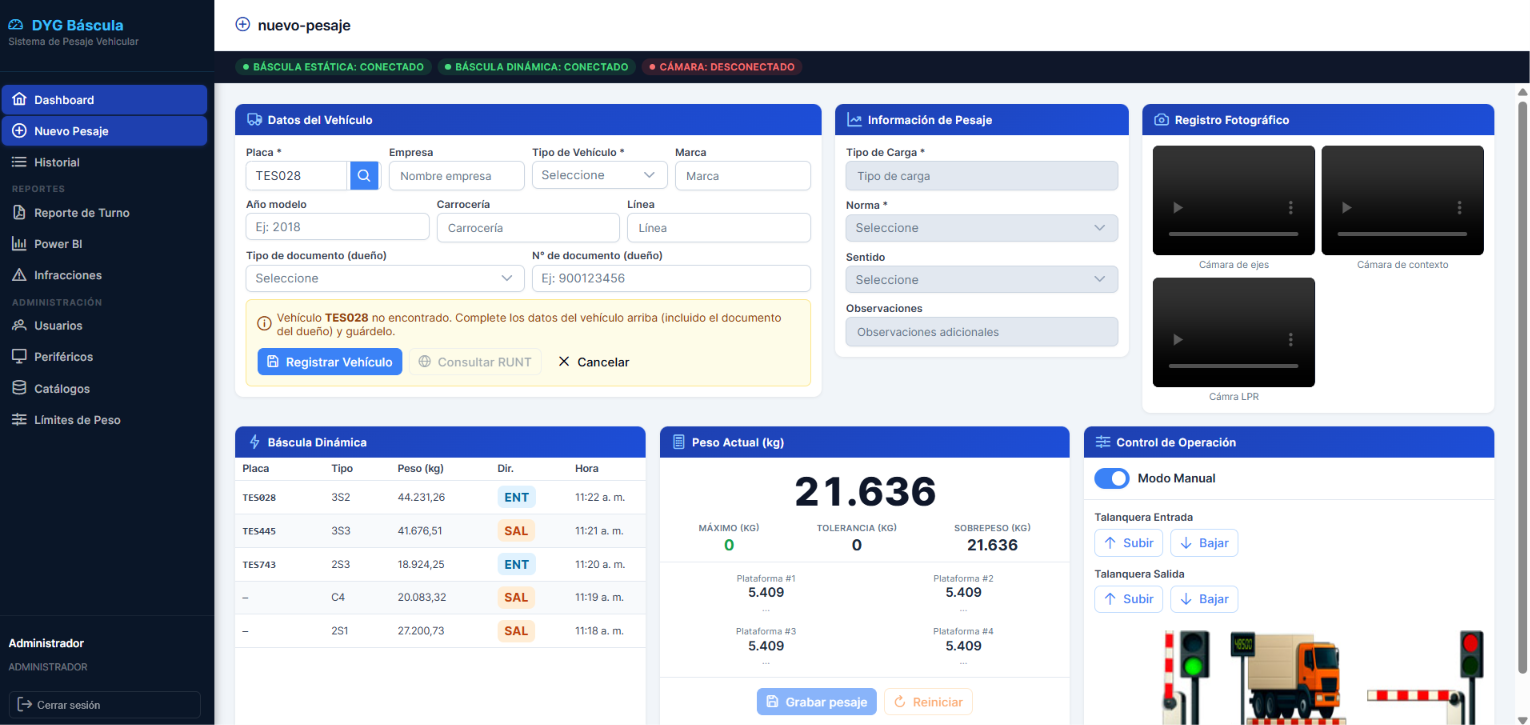Click the Placa input field with TES028
The width and height of the screenshot is (1530, 725).
click(x=297, y=176)
